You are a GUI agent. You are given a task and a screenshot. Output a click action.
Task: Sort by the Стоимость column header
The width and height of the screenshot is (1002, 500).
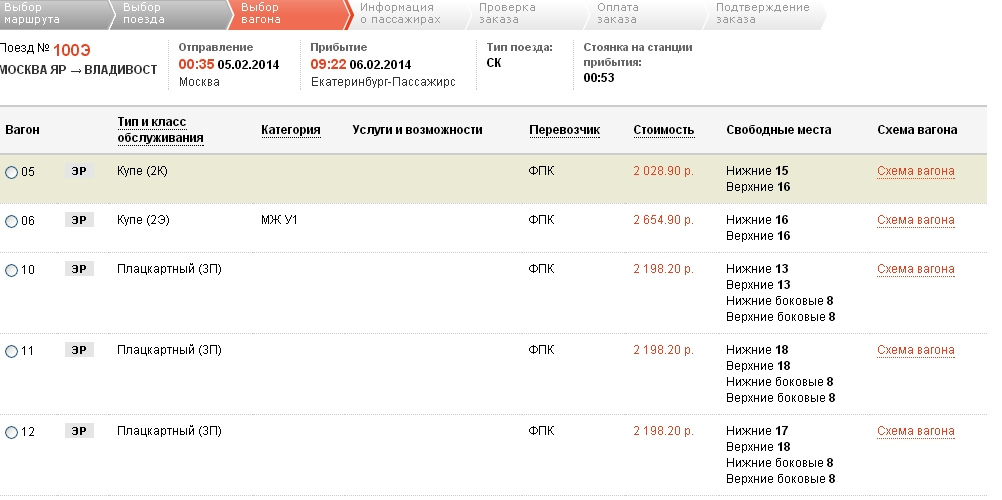663,130
